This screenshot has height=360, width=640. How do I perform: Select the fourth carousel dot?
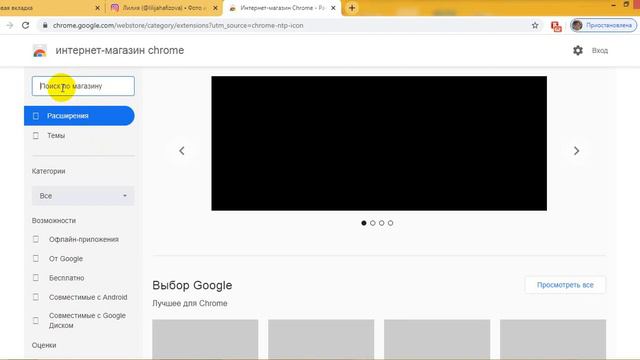click(391, 223)
